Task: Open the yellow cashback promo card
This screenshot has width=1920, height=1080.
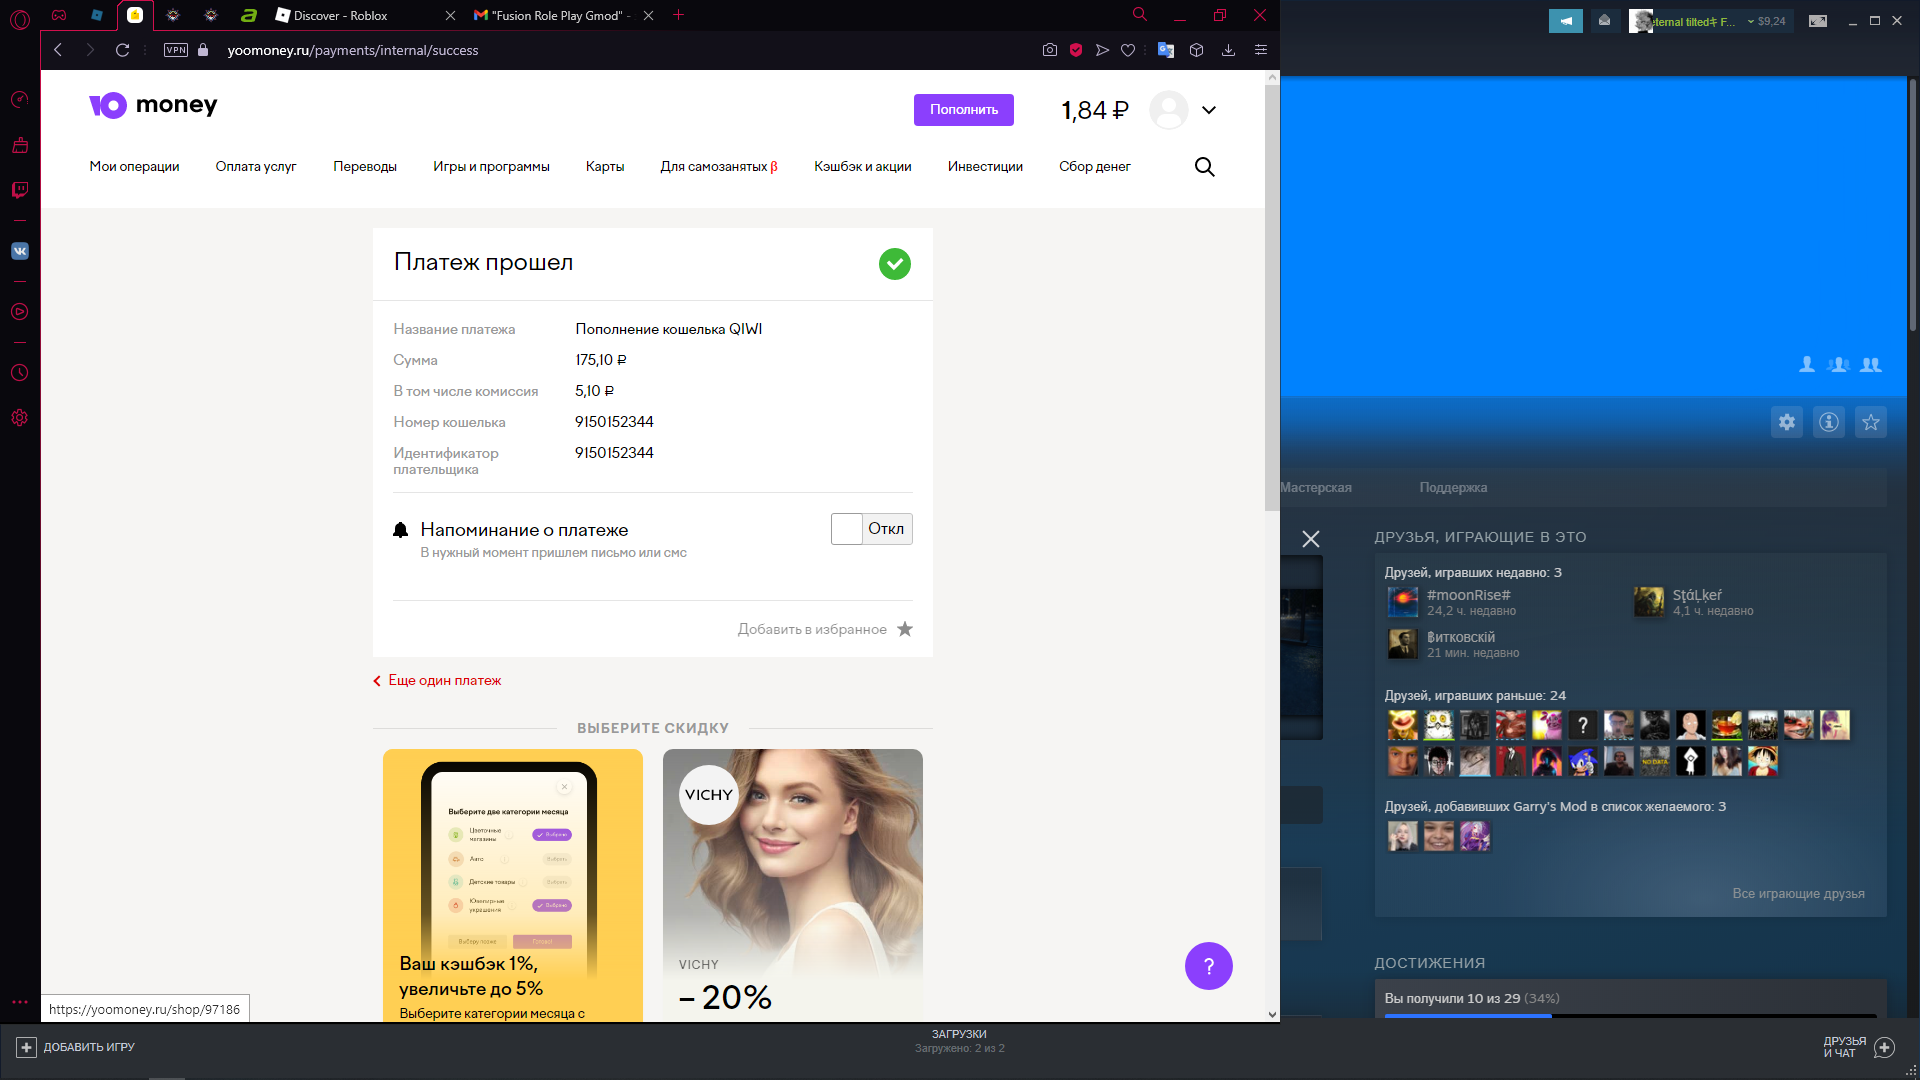Action: [x=513, y=885]
